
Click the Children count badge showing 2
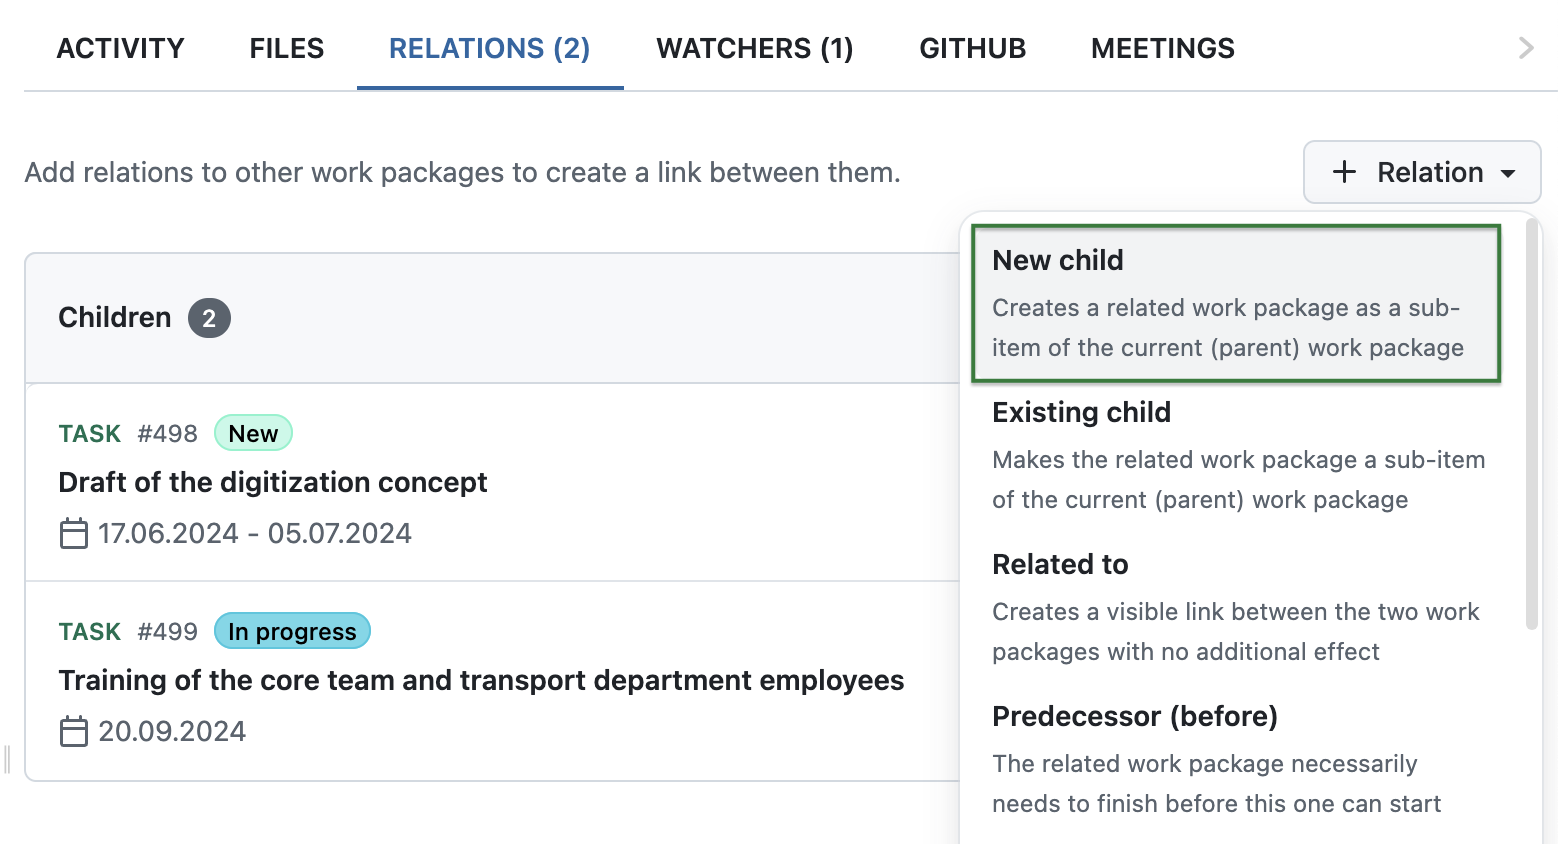pos(209,317)
